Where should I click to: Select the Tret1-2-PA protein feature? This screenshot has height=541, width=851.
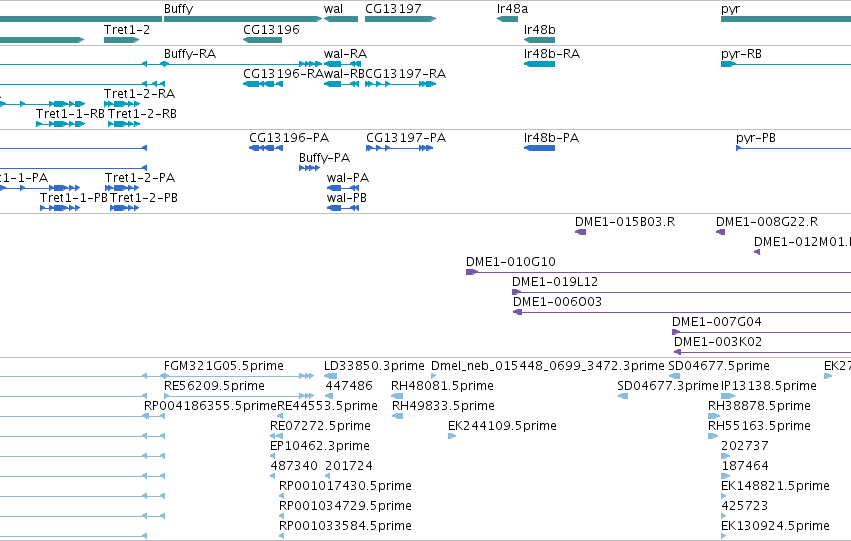pos(122,188)
